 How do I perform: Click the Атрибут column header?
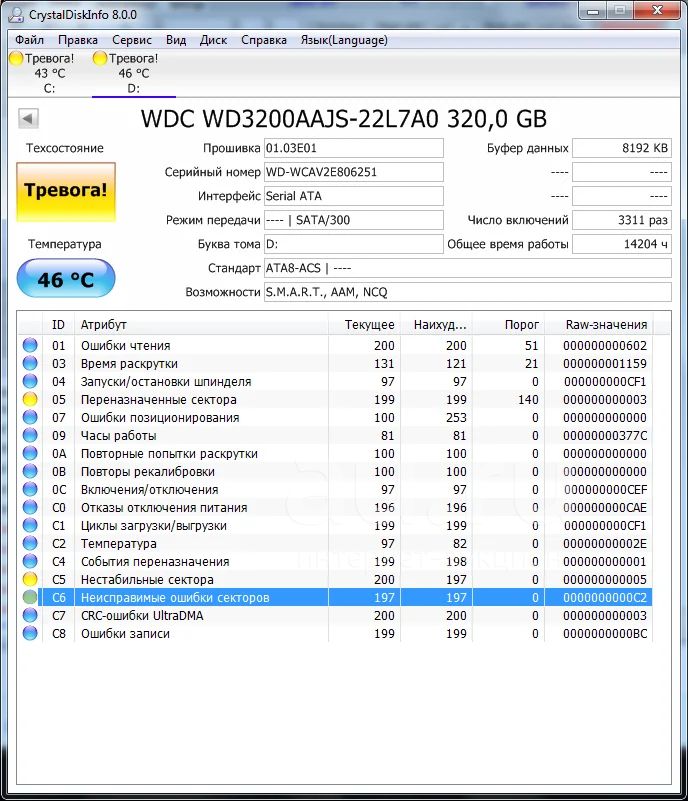[104, 325]
